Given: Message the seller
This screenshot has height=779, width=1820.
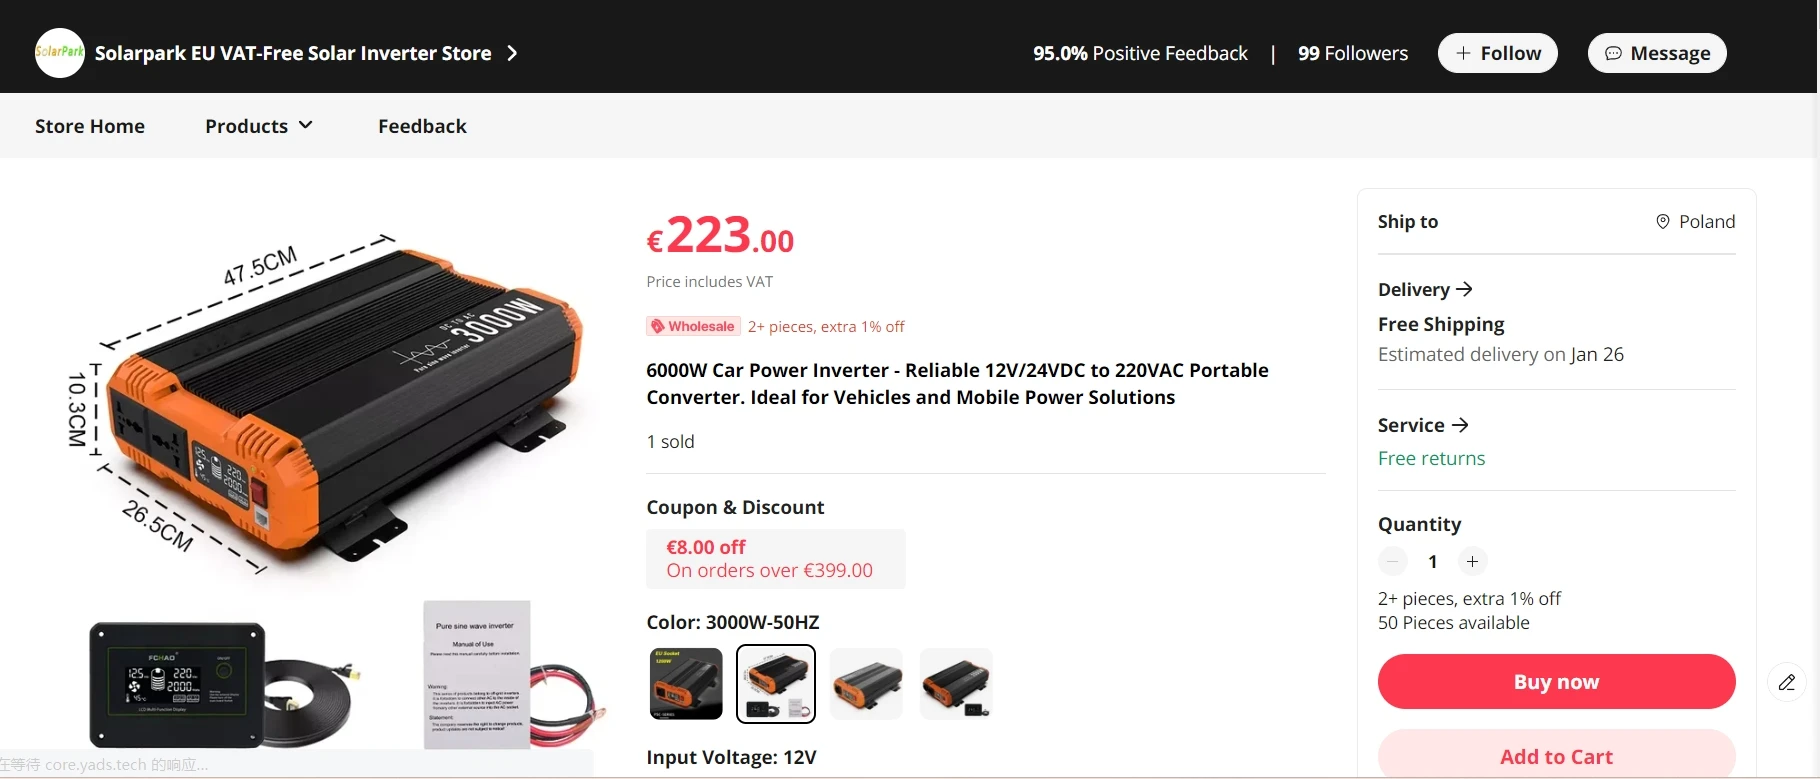Looking at the screenshot, I should tap(1657, 53).
